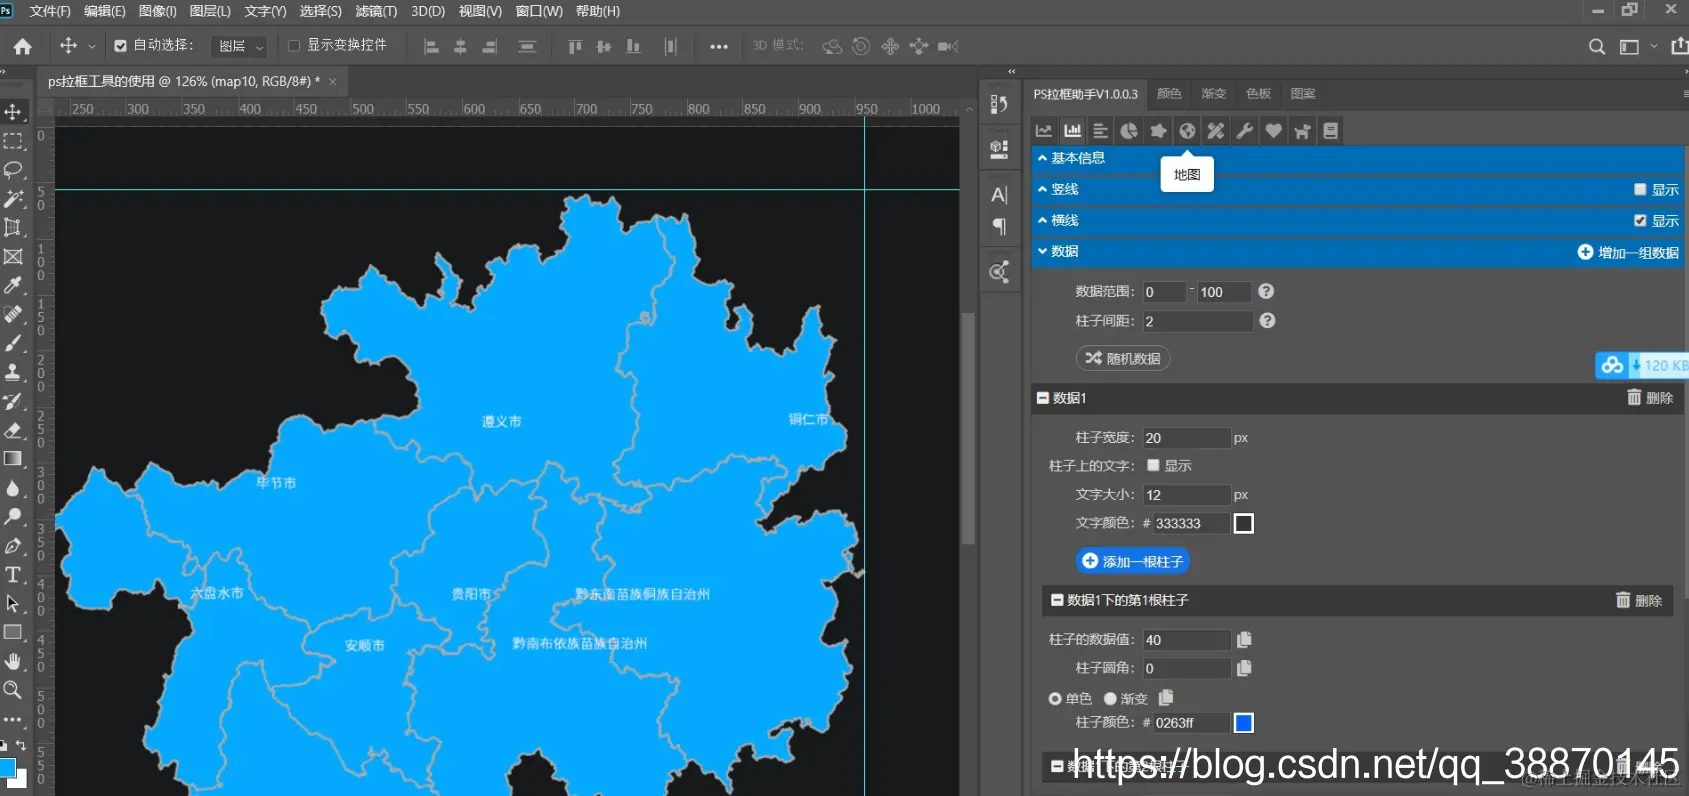
Task: Click the foreground color swatch in toolbar
Action: pos(7,767)
